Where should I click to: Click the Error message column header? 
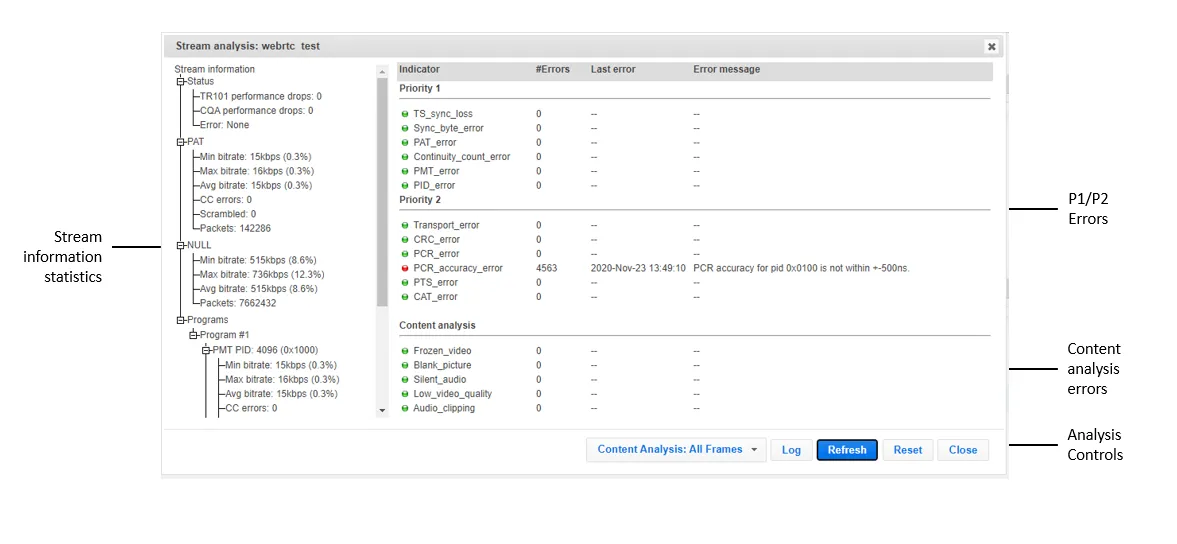(727, 69)
